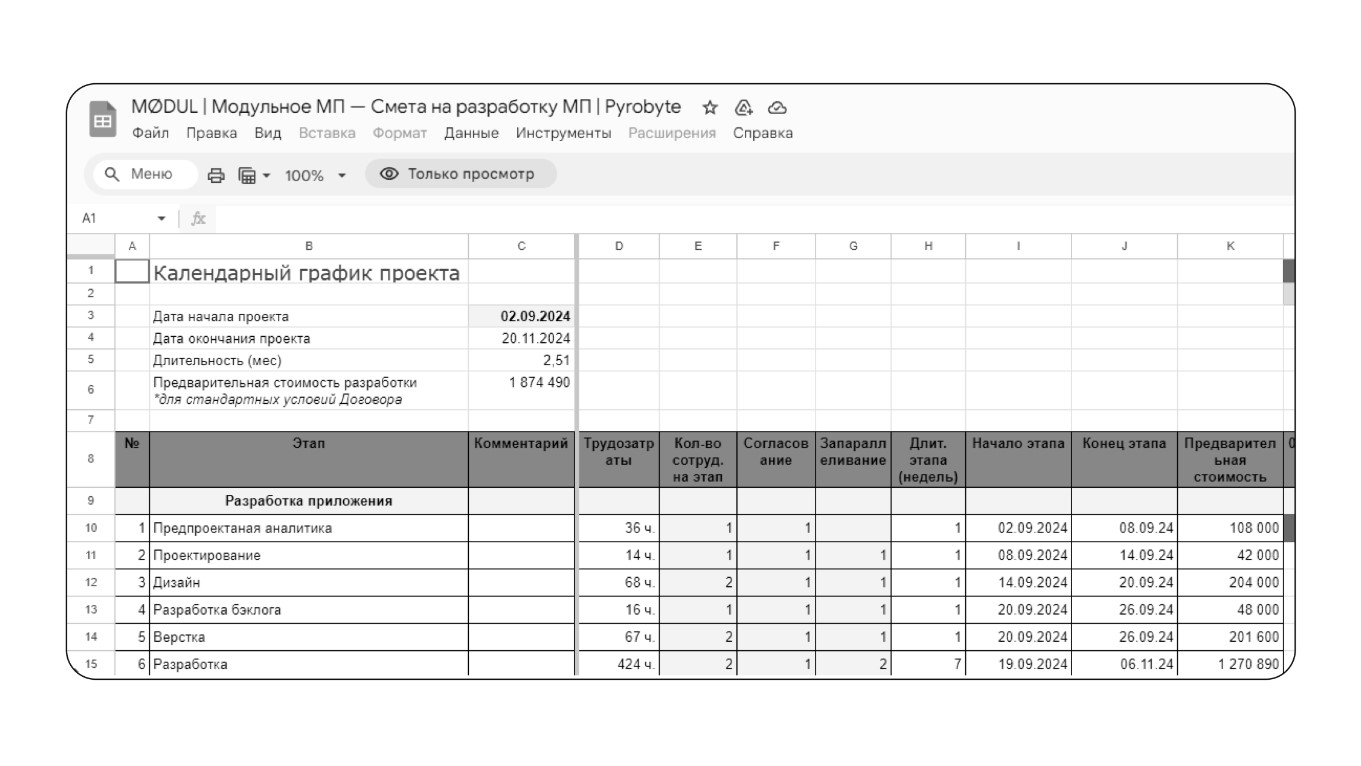Click the Трудозатраты header cell

coord(619,458)
